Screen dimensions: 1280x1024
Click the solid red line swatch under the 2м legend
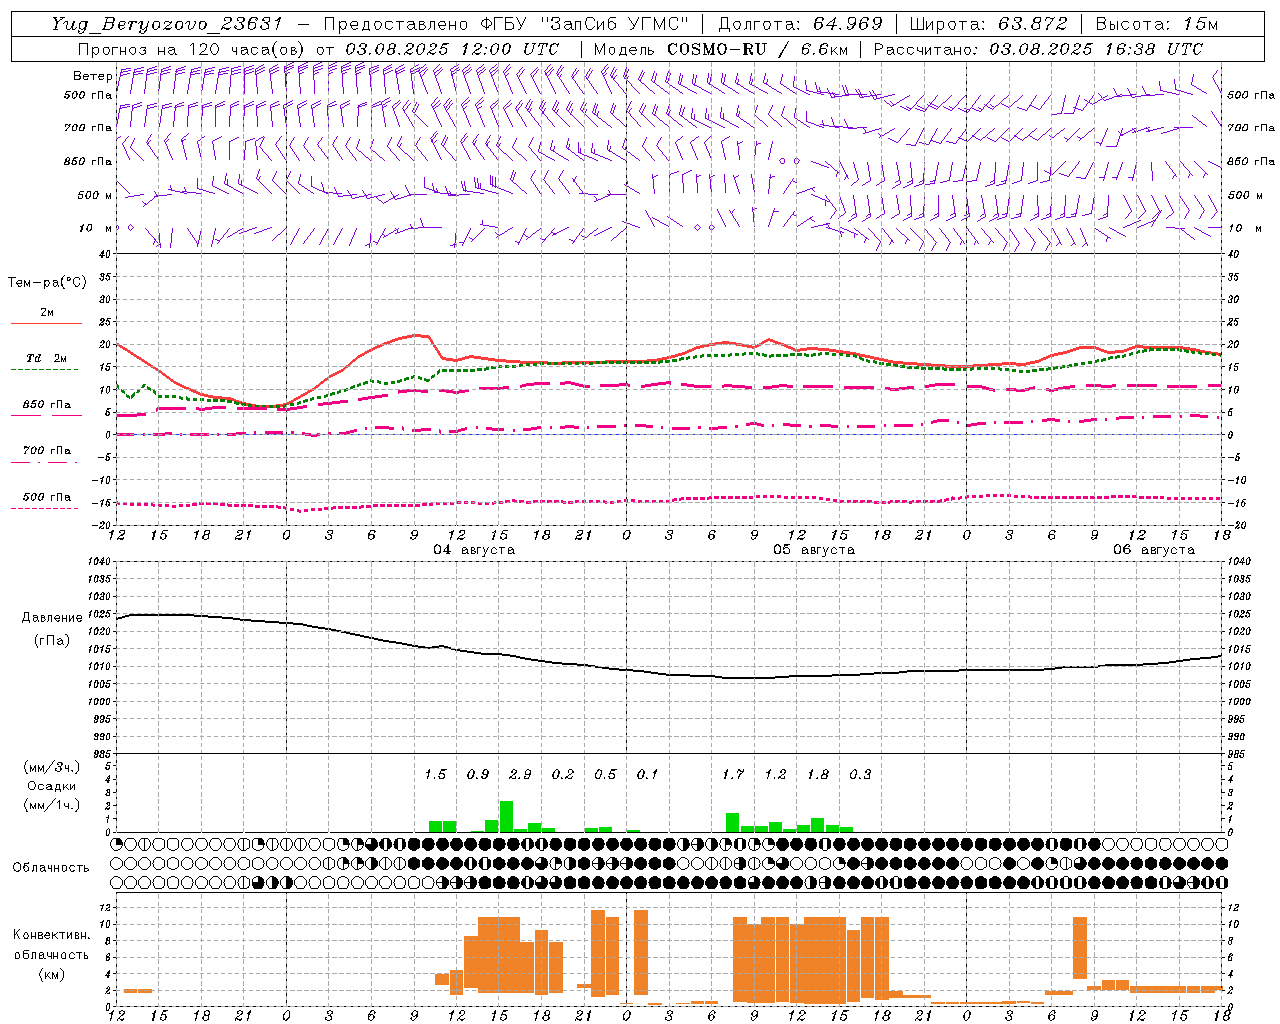click(x=46, y=324)
